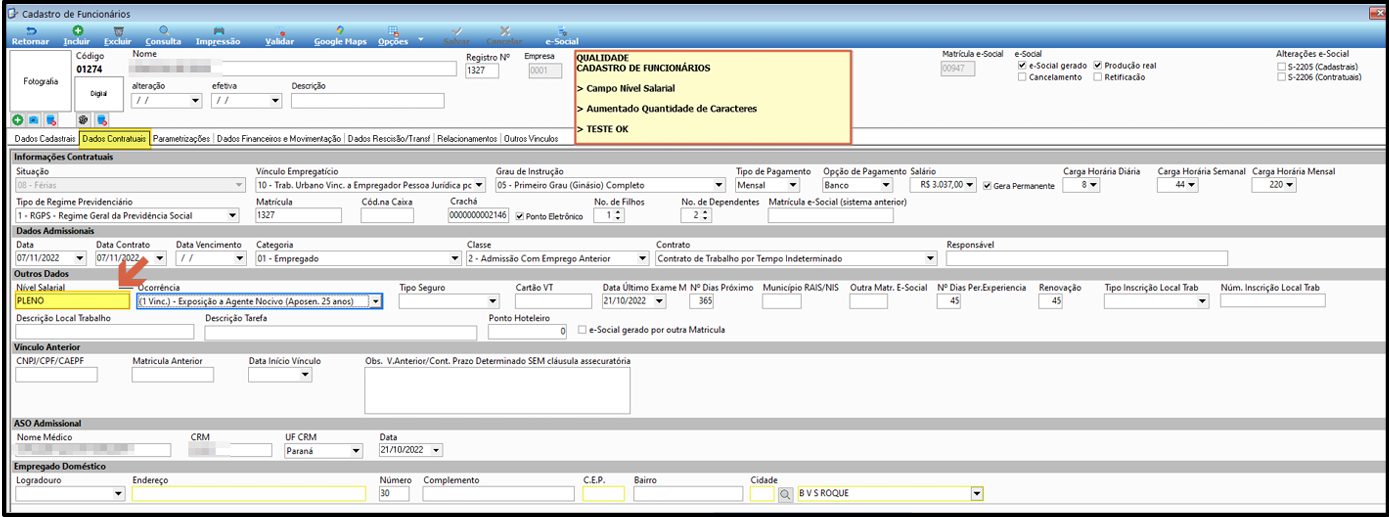Uncheck e-Social gerado checkbox

pyautogui.click(x=1021, y=65)
